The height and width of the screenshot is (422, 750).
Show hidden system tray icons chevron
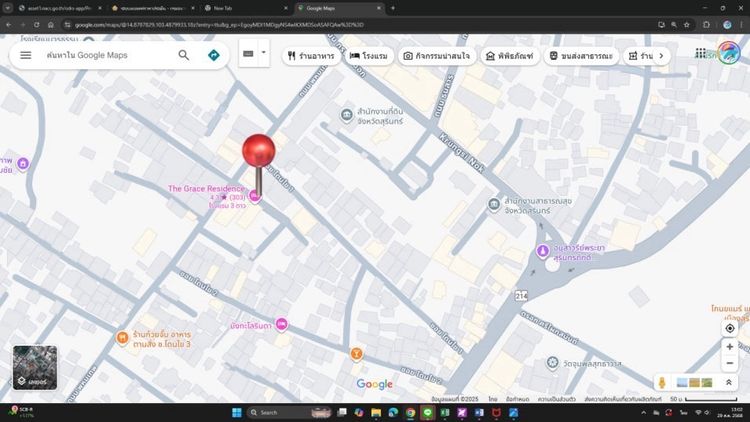[x=643, y=412]
